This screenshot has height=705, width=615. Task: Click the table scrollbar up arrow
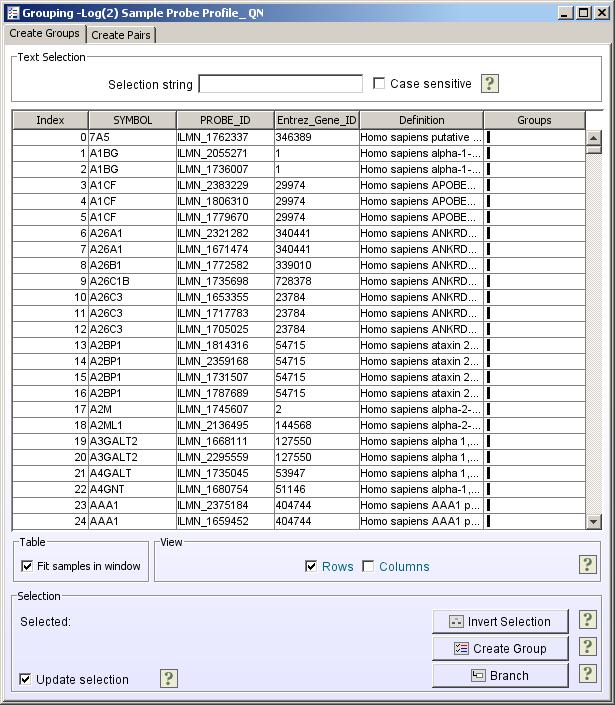coord(593,138)
